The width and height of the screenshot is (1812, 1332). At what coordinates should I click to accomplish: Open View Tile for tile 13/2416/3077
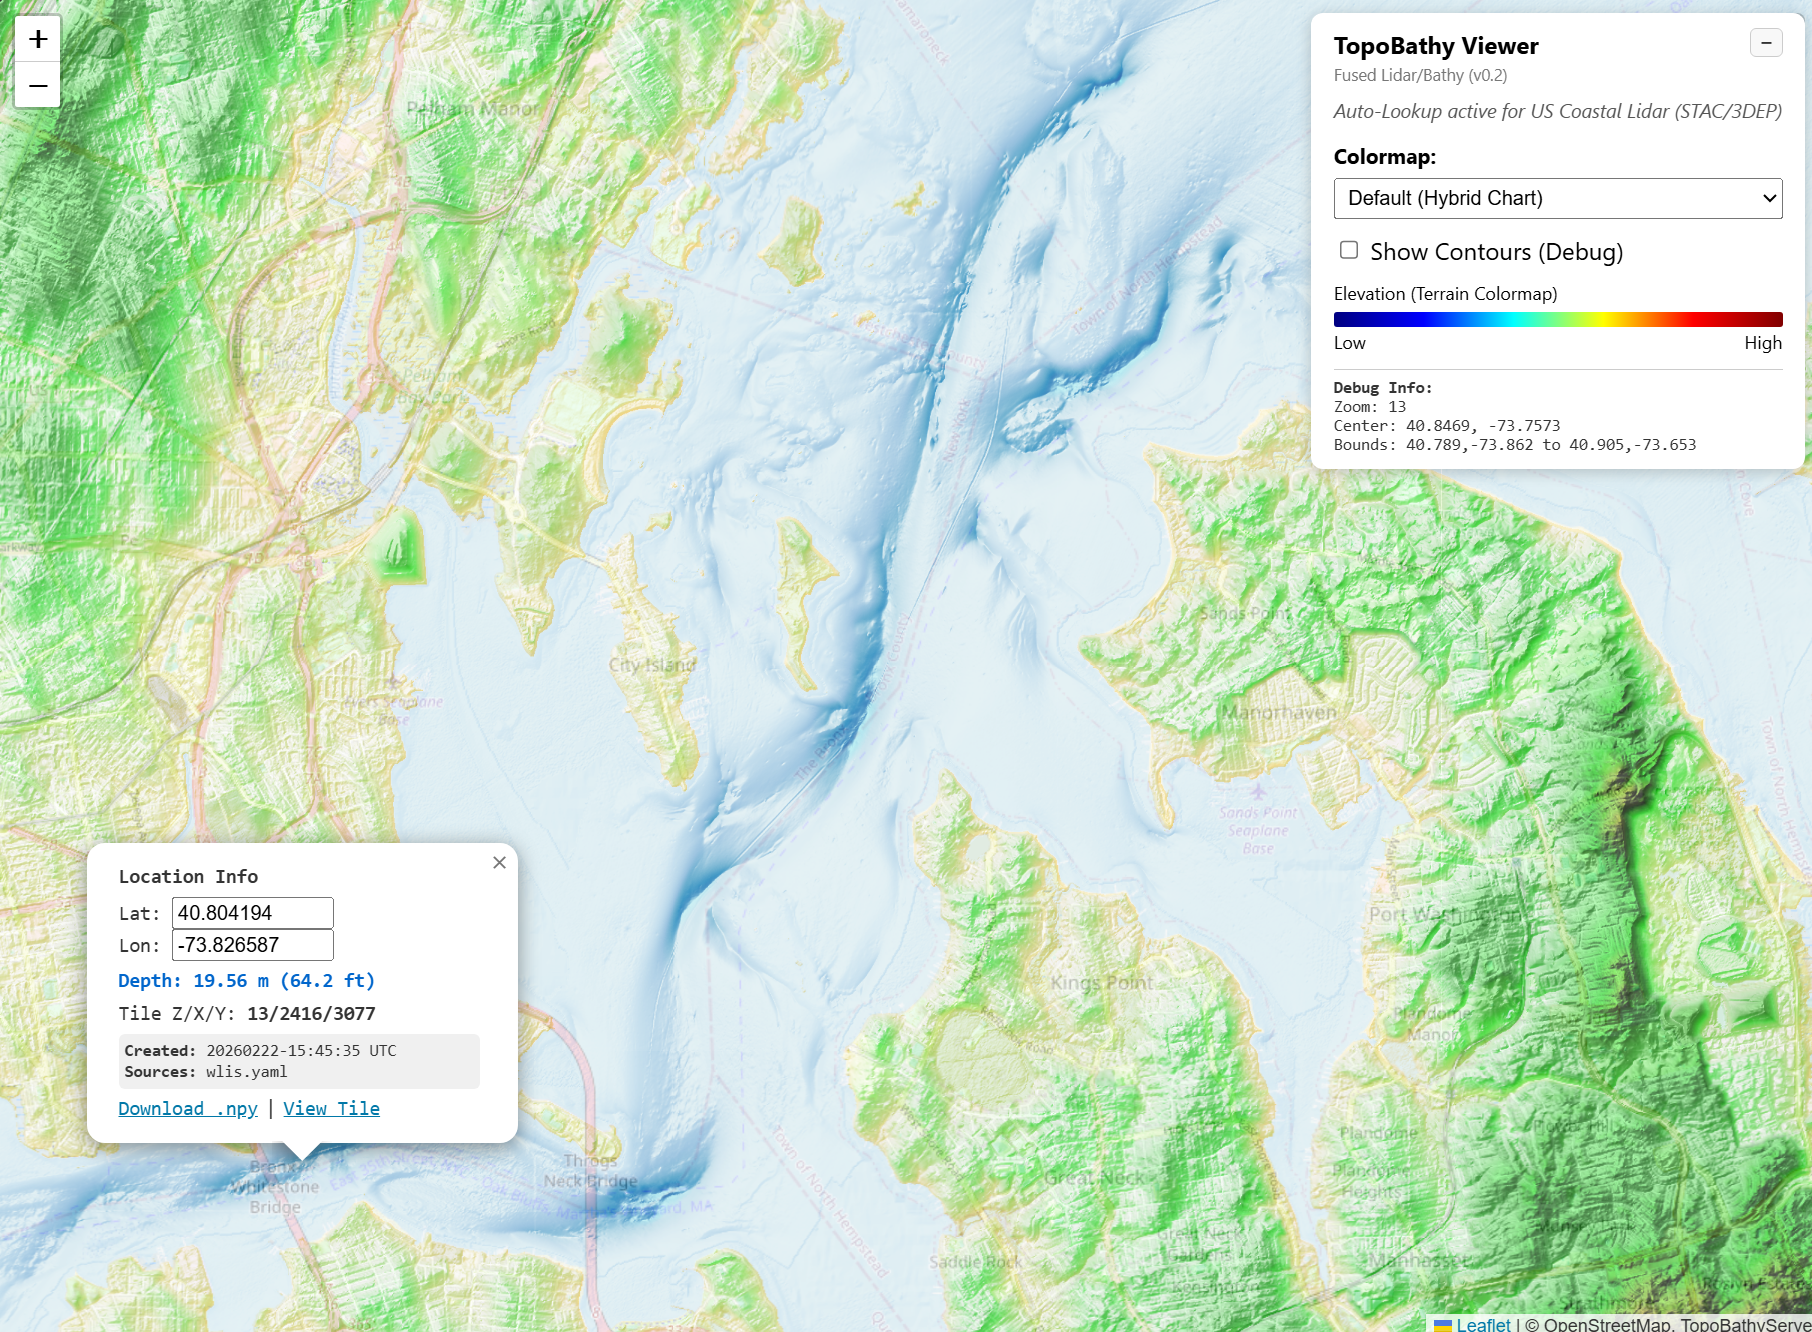[x=331, y=1108]
